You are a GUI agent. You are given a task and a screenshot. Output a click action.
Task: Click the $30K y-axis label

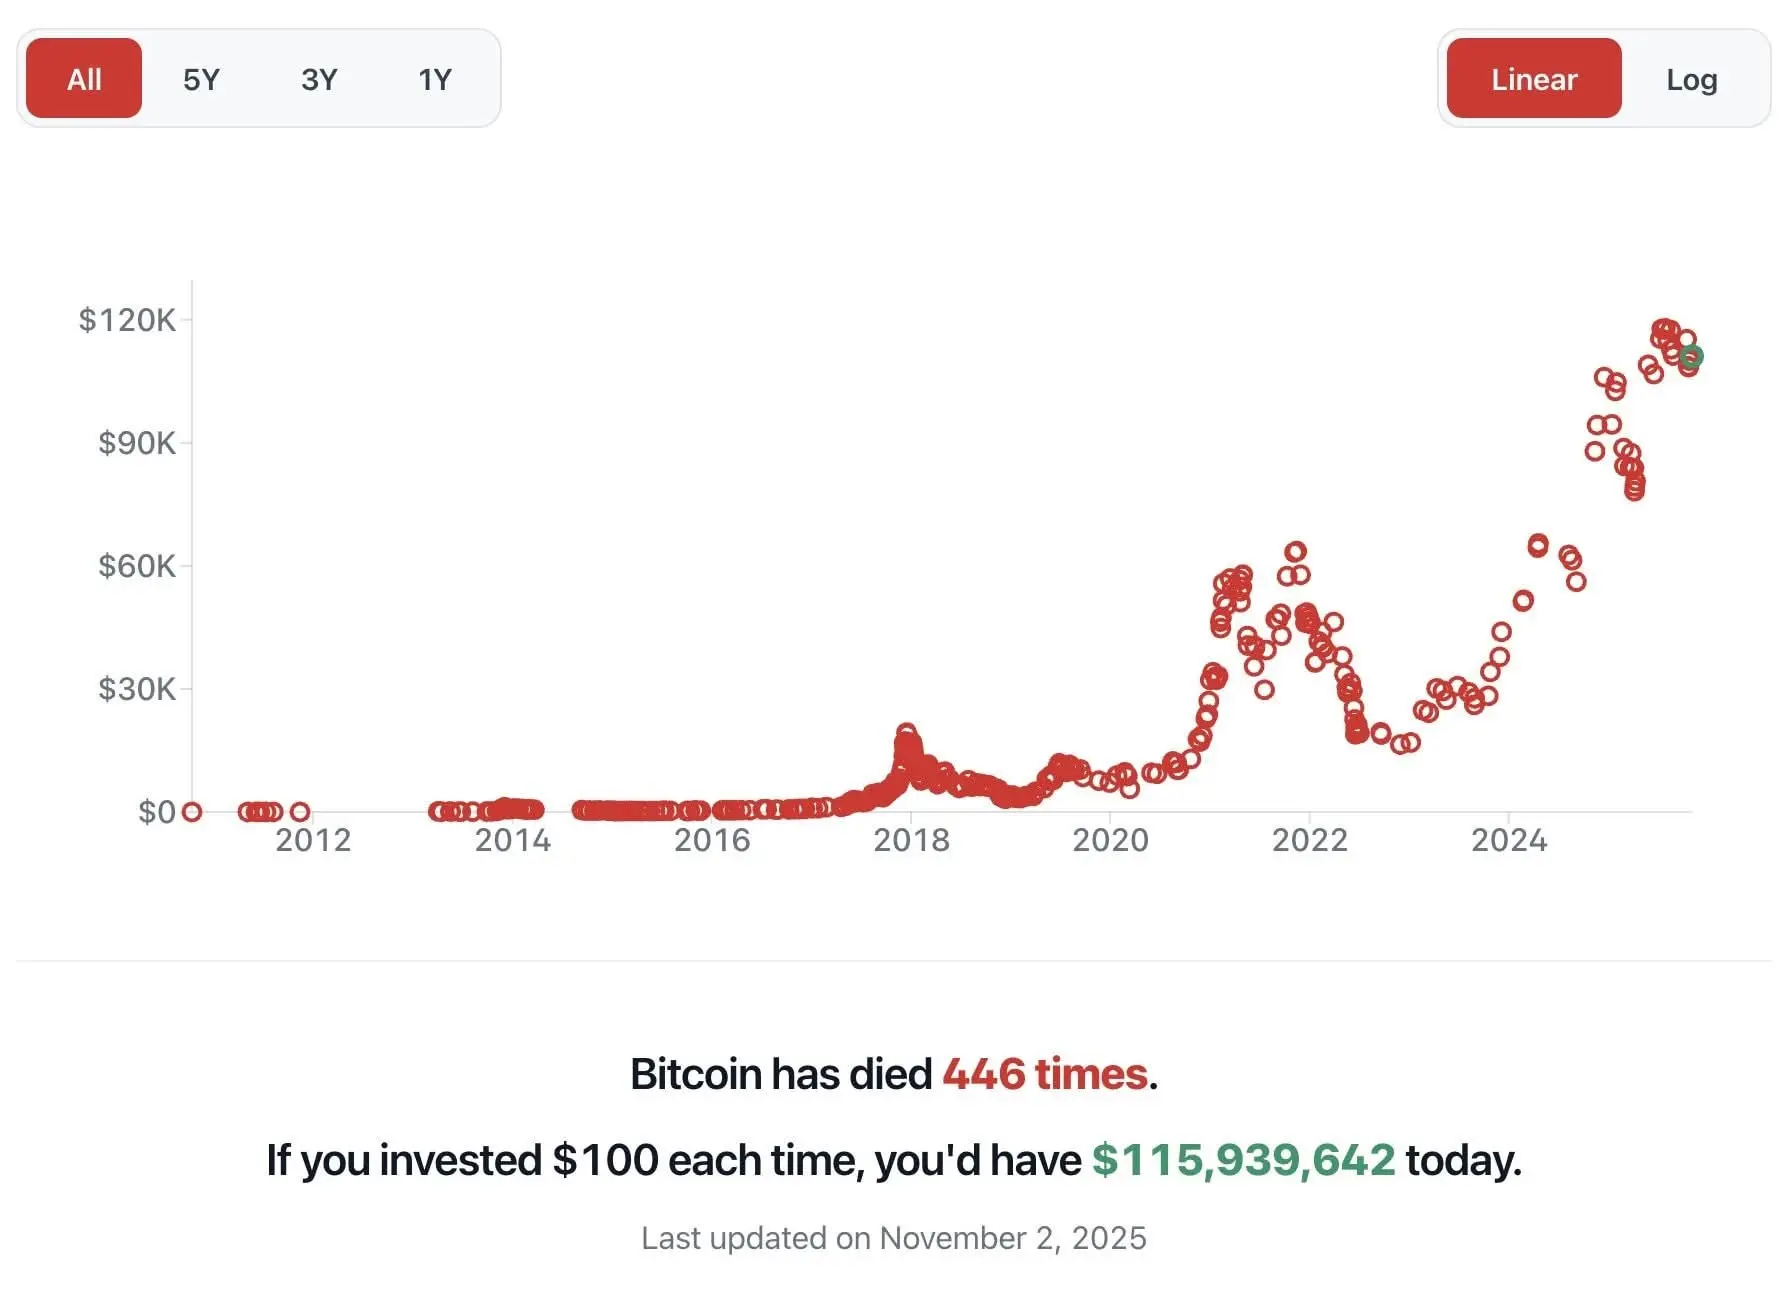136,689
